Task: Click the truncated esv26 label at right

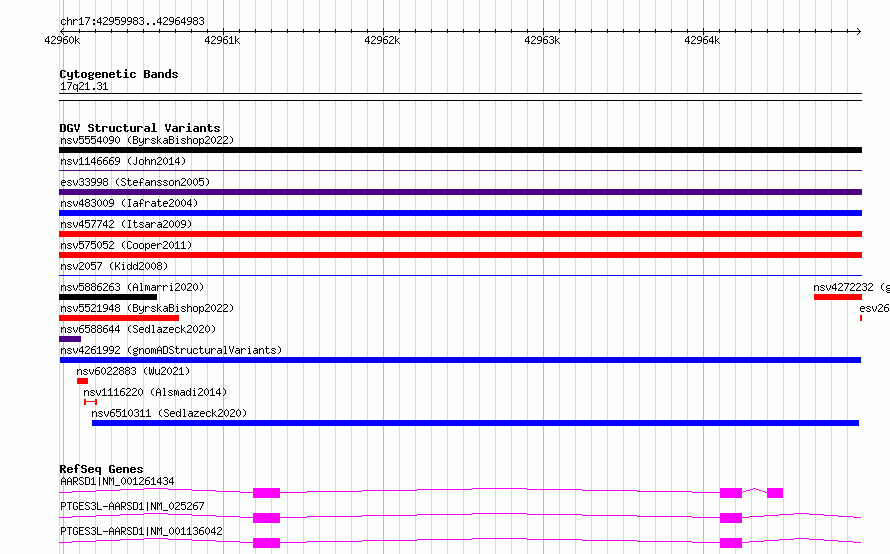Action: tap(874, 308)
